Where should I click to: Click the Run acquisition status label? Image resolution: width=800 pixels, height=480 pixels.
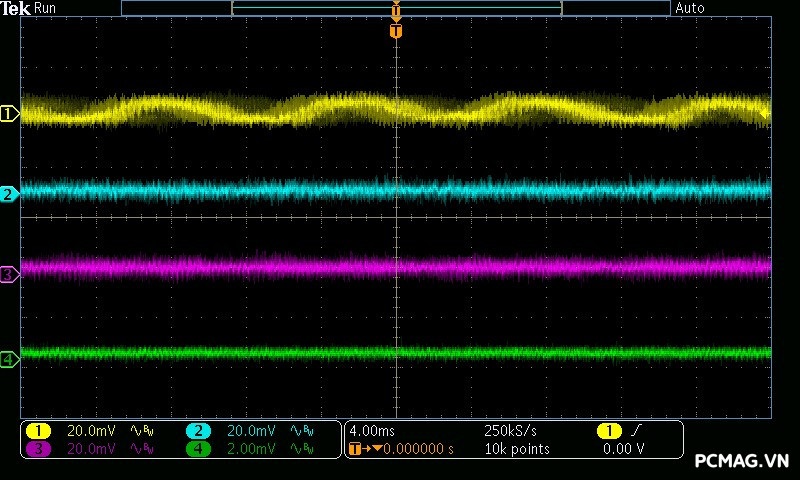pos(46,8)
